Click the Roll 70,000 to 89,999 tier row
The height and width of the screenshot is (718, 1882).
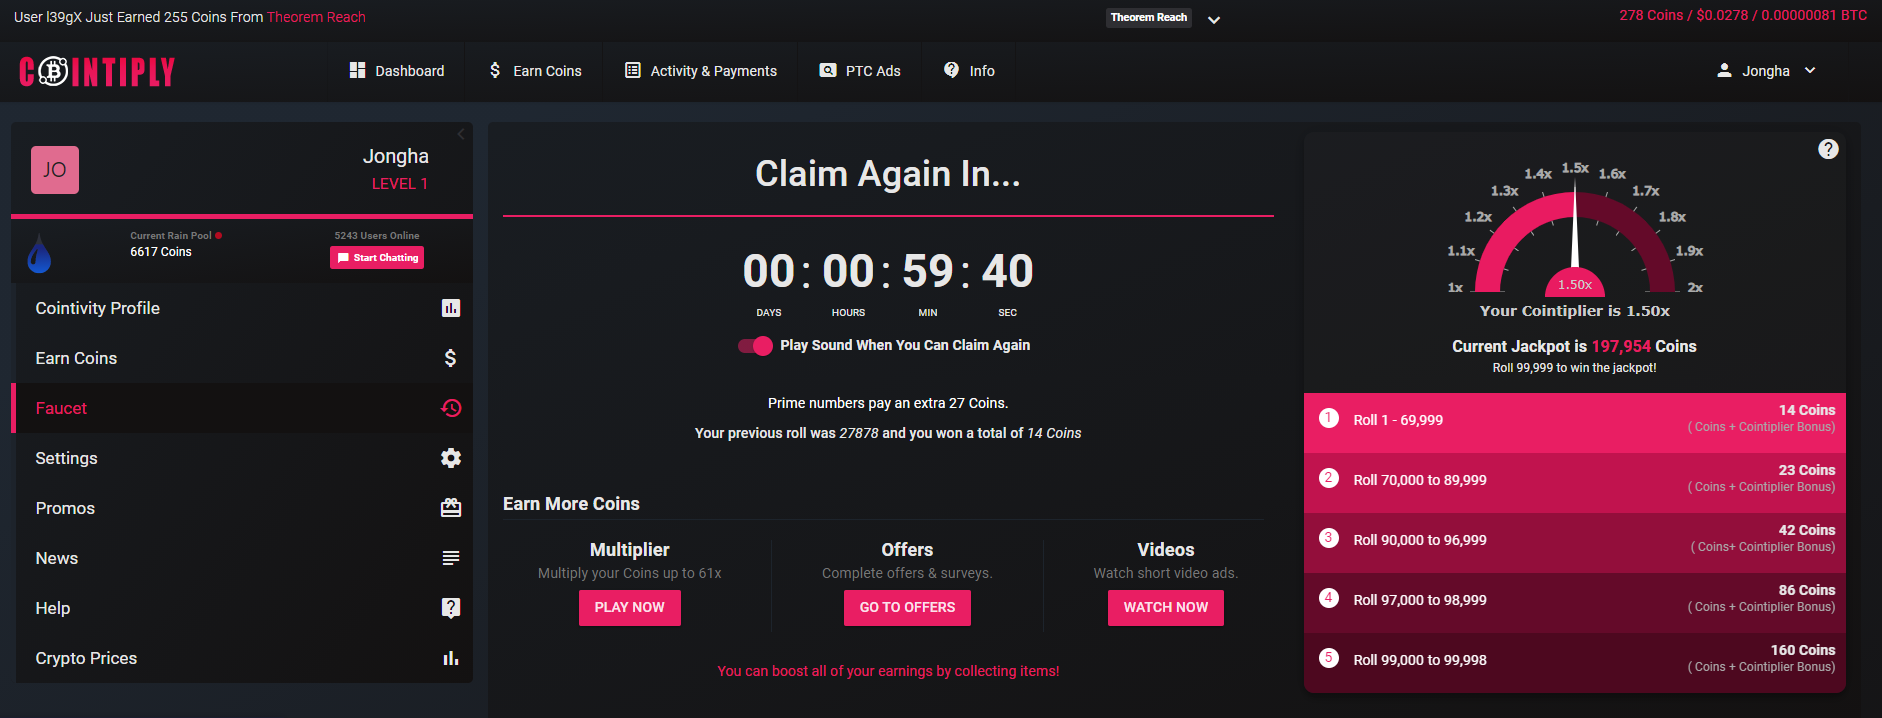click(1575, 483)
